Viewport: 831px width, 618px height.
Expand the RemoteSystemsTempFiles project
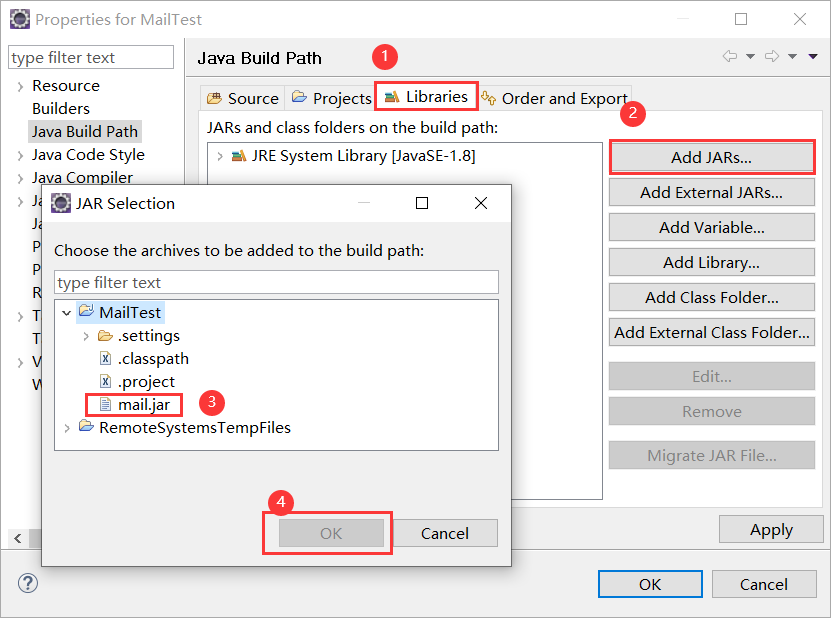tap(67, 428)
